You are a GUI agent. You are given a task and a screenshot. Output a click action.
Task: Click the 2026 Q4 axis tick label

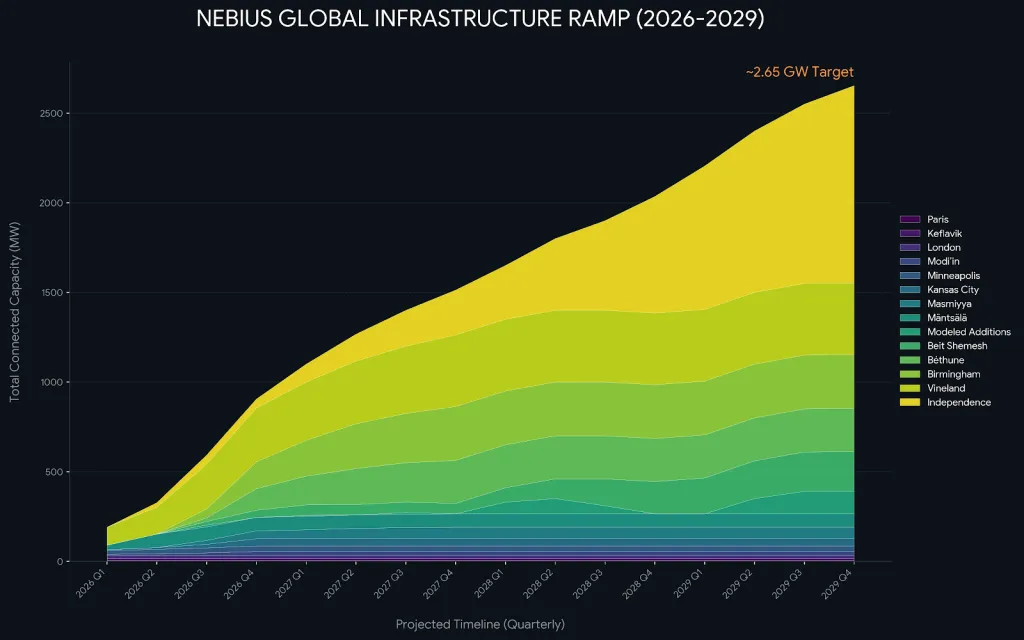tap(239, 583)
